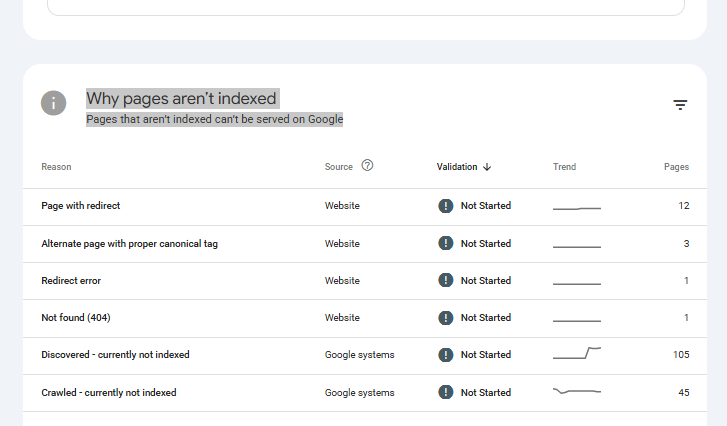Click the trend sparkline for Discovered row
The width and height of the screenshot is (727, 426).
[577, 353]
